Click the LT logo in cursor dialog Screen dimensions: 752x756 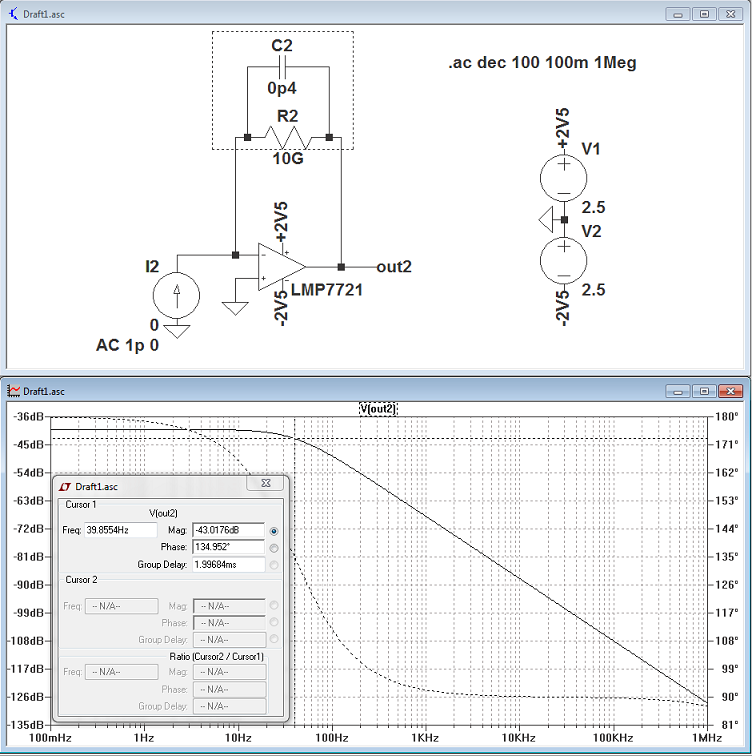65,487
